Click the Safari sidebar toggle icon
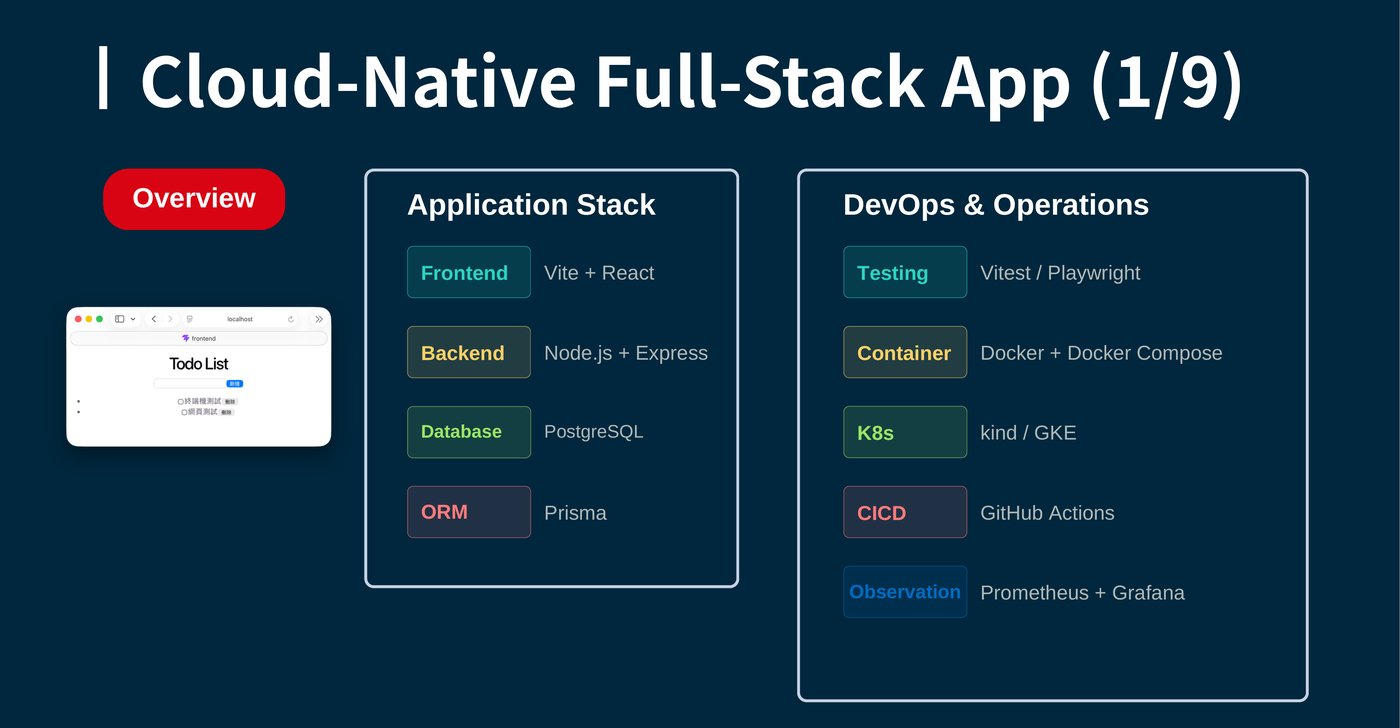The width and height of the screenshot is (1400, 728). coord(119,319)
